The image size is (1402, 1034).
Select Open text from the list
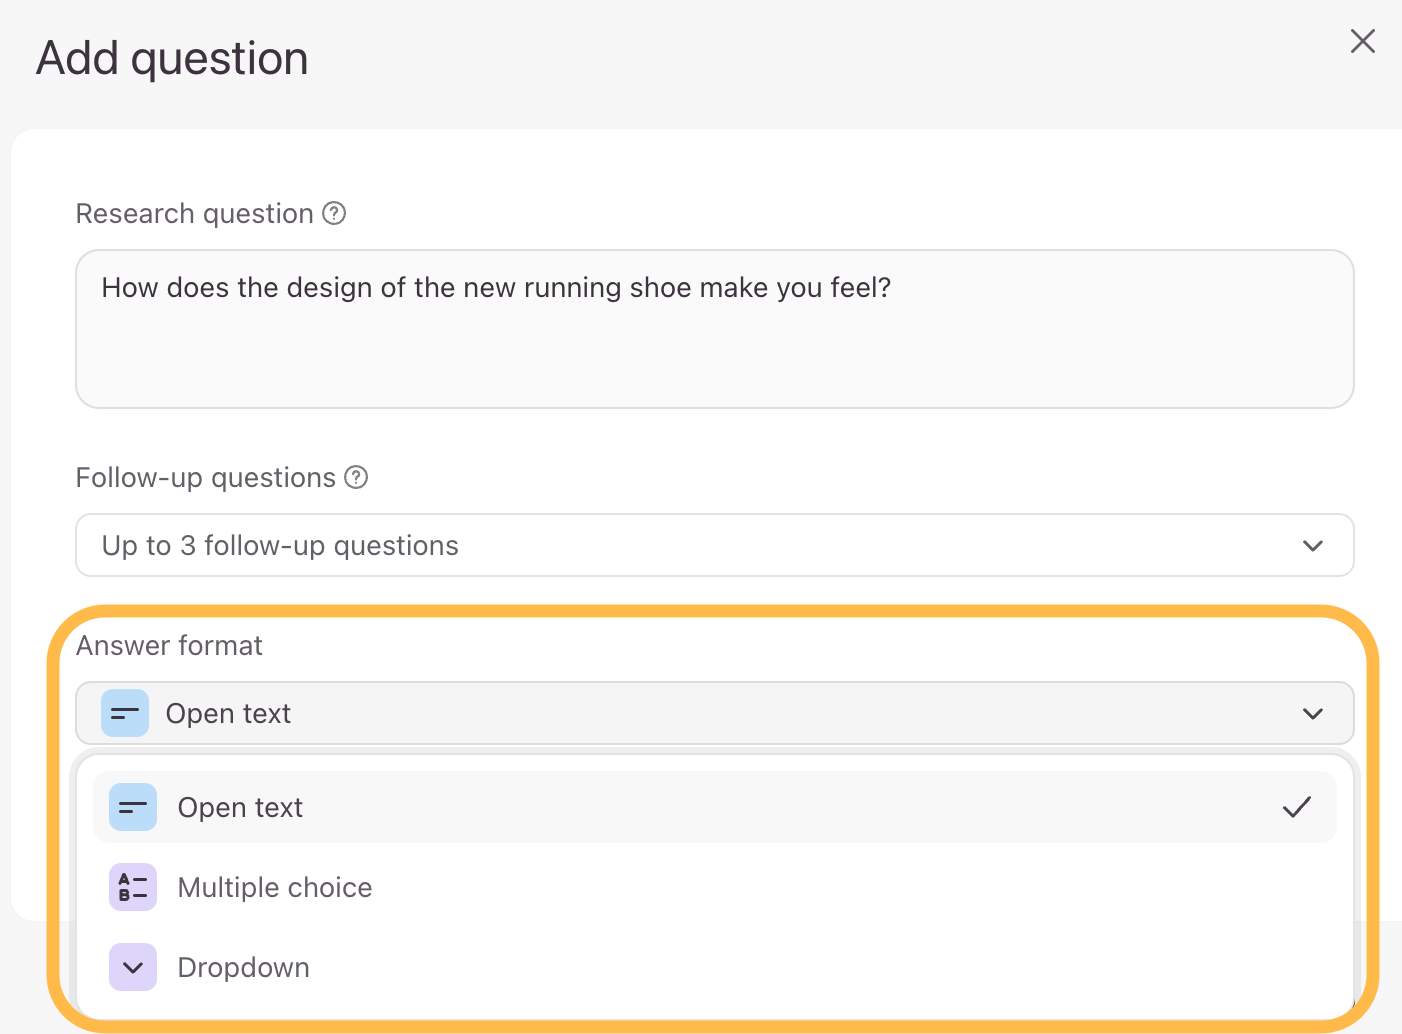[x=715, y=807]
